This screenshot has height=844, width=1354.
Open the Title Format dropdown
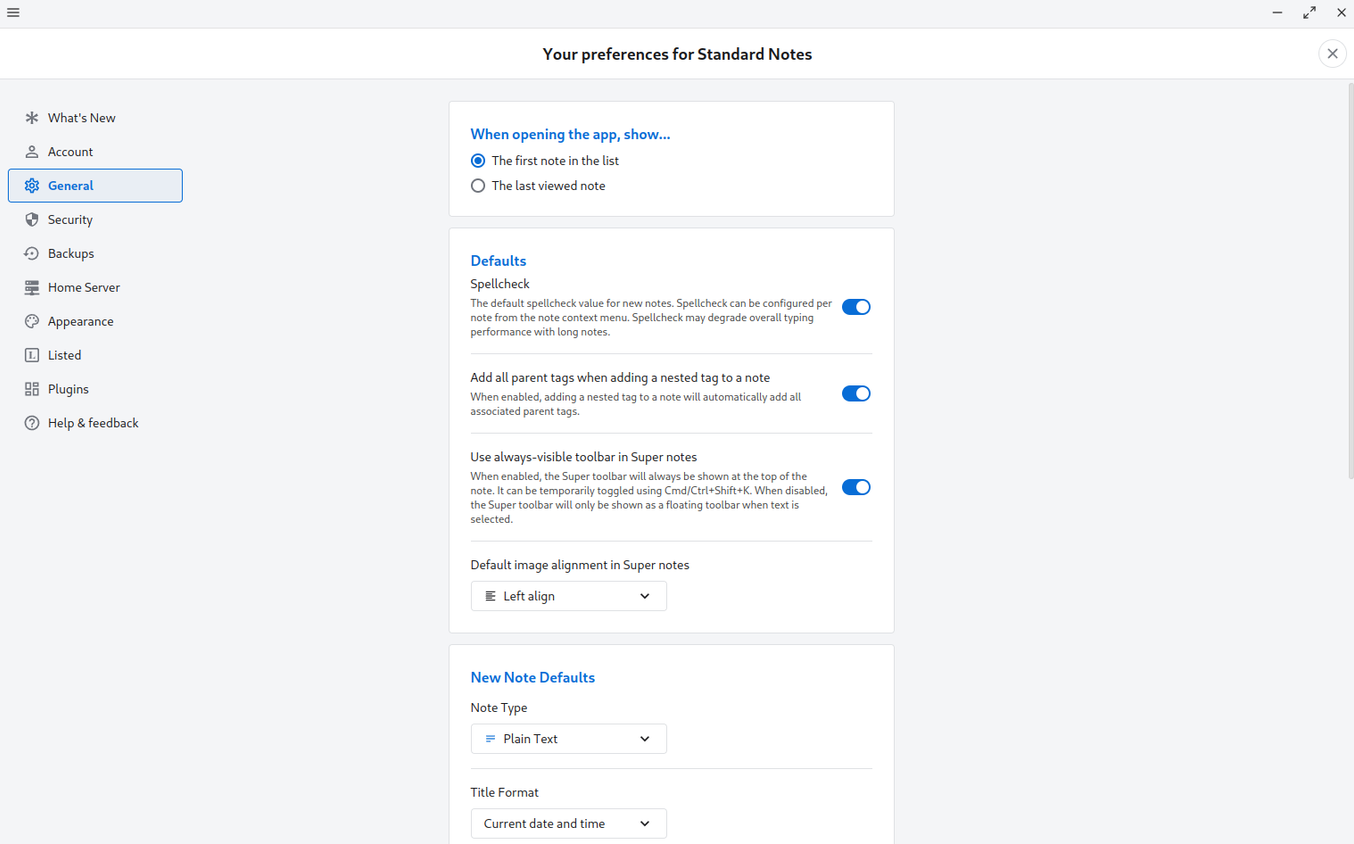click(568, 824)
